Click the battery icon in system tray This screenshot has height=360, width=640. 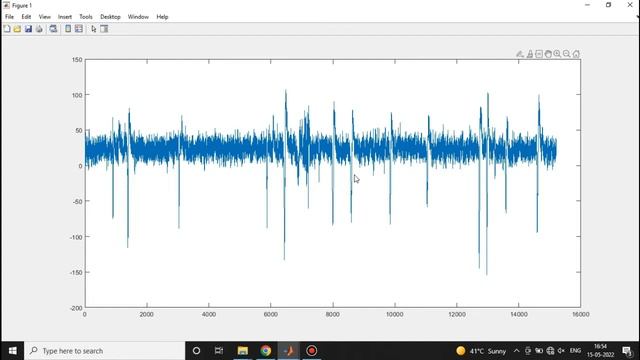539,351
